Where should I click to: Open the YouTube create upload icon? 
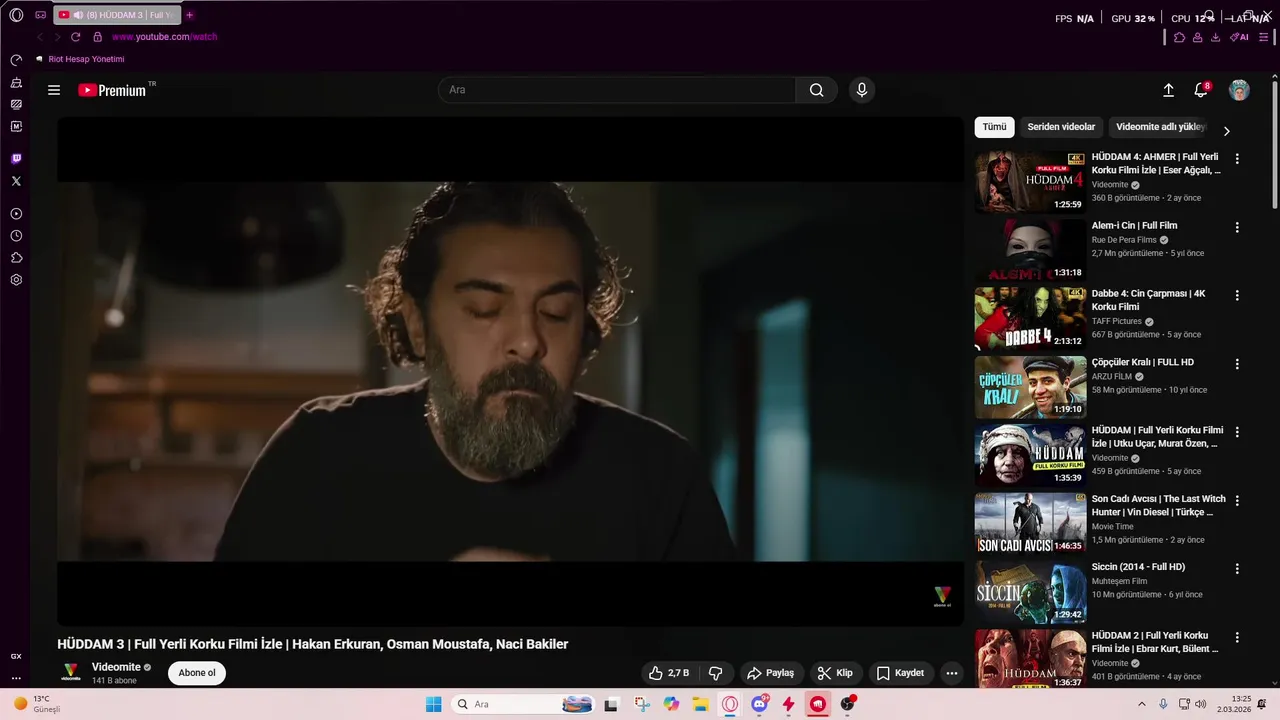point(1168,90)
